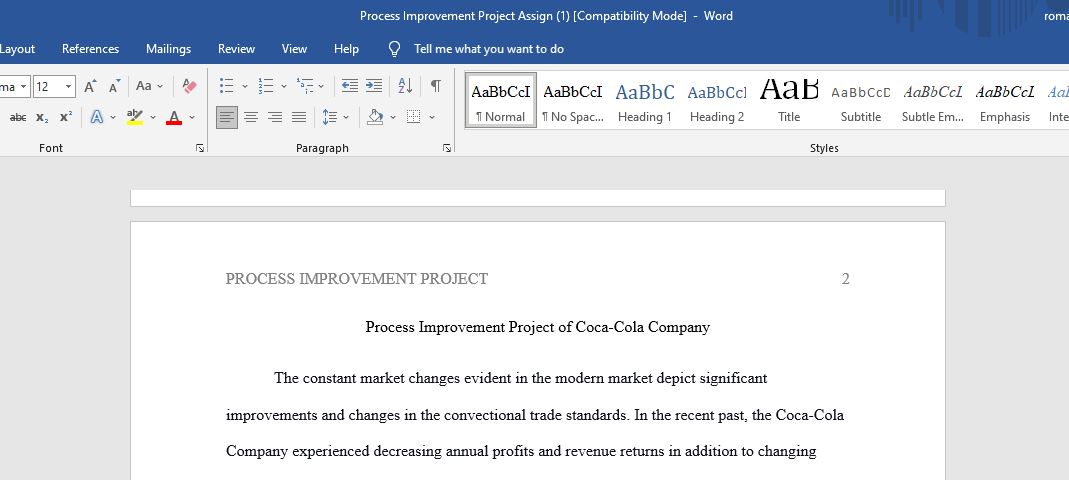Apply numbered list formatting
Screen dimensions: 1069x480
click(265, 86)
